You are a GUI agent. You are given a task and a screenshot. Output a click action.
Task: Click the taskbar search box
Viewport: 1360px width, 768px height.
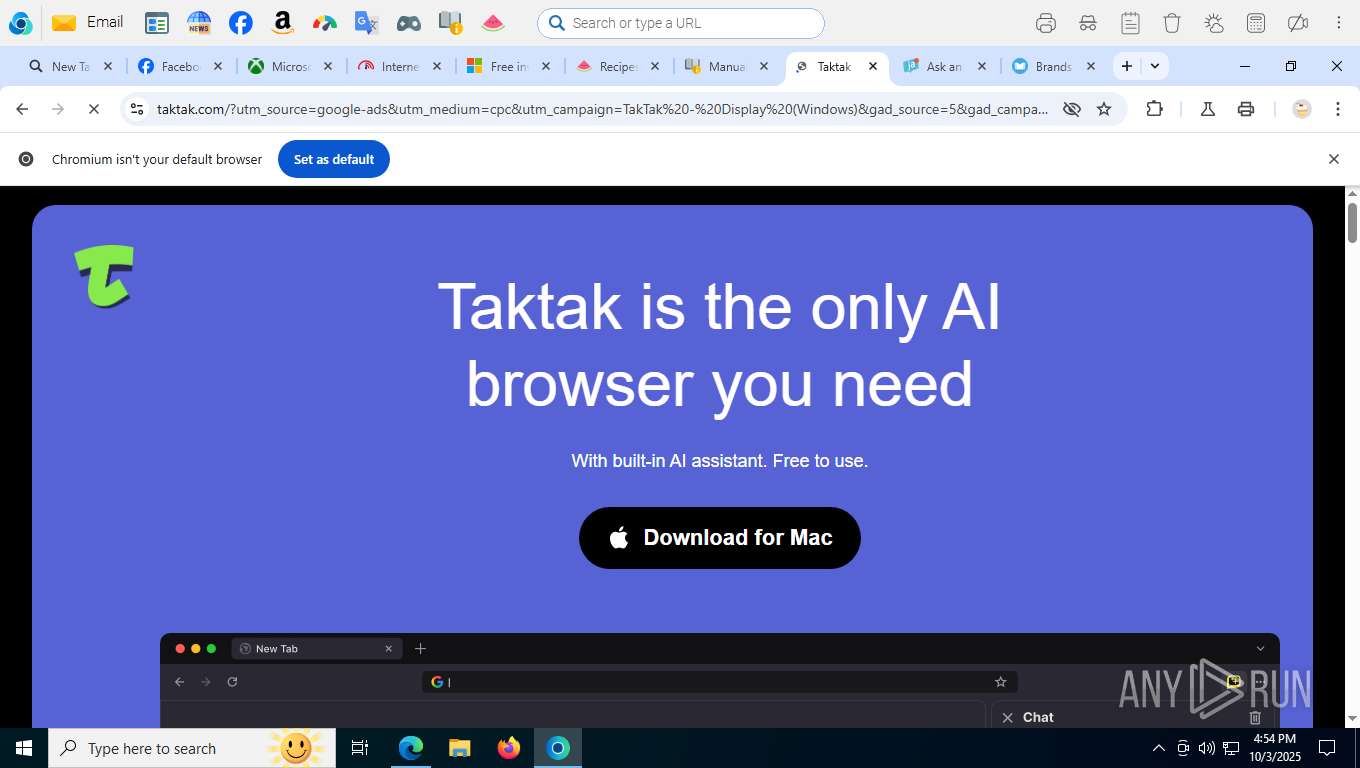point(192,748)
